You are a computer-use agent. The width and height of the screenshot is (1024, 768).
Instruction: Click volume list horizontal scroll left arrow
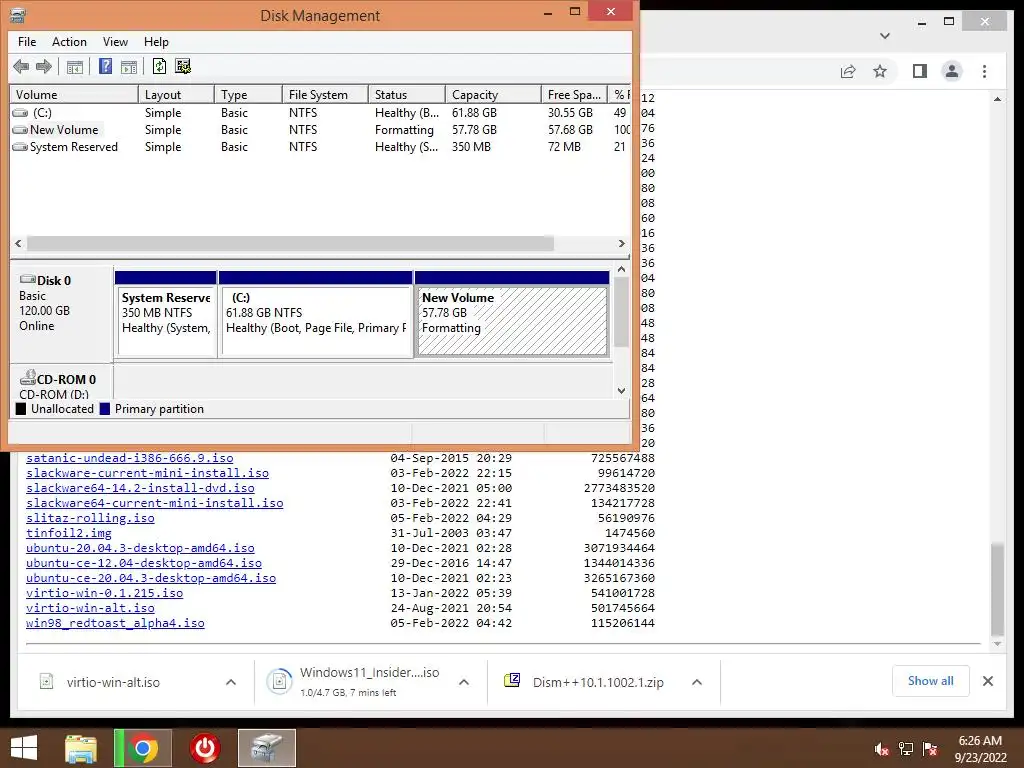coord(18,243)
